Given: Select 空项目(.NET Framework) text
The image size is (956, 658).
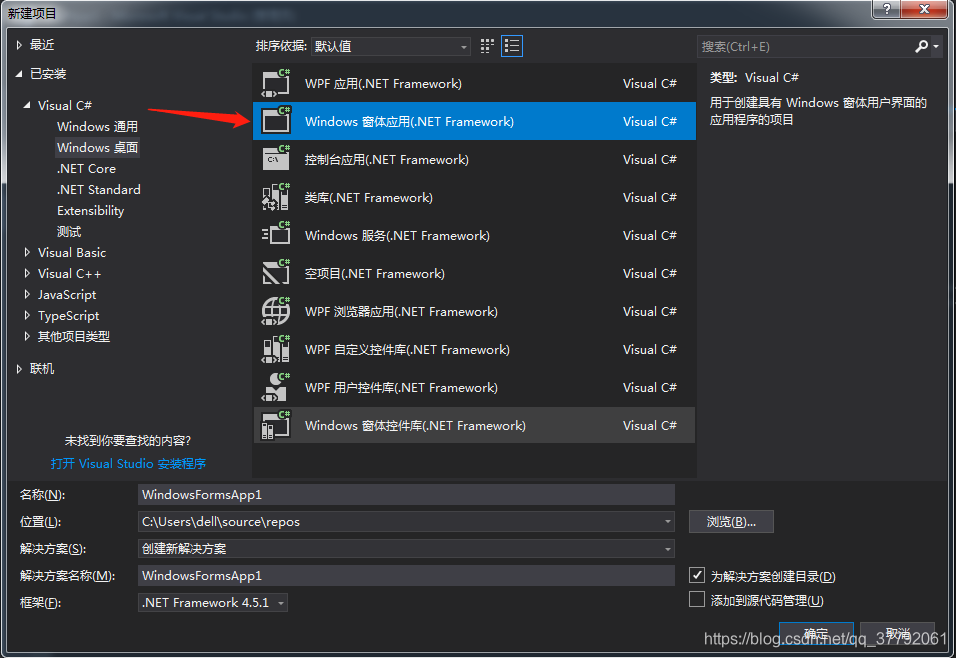Looking at the screenshot, I should point(375,273).
